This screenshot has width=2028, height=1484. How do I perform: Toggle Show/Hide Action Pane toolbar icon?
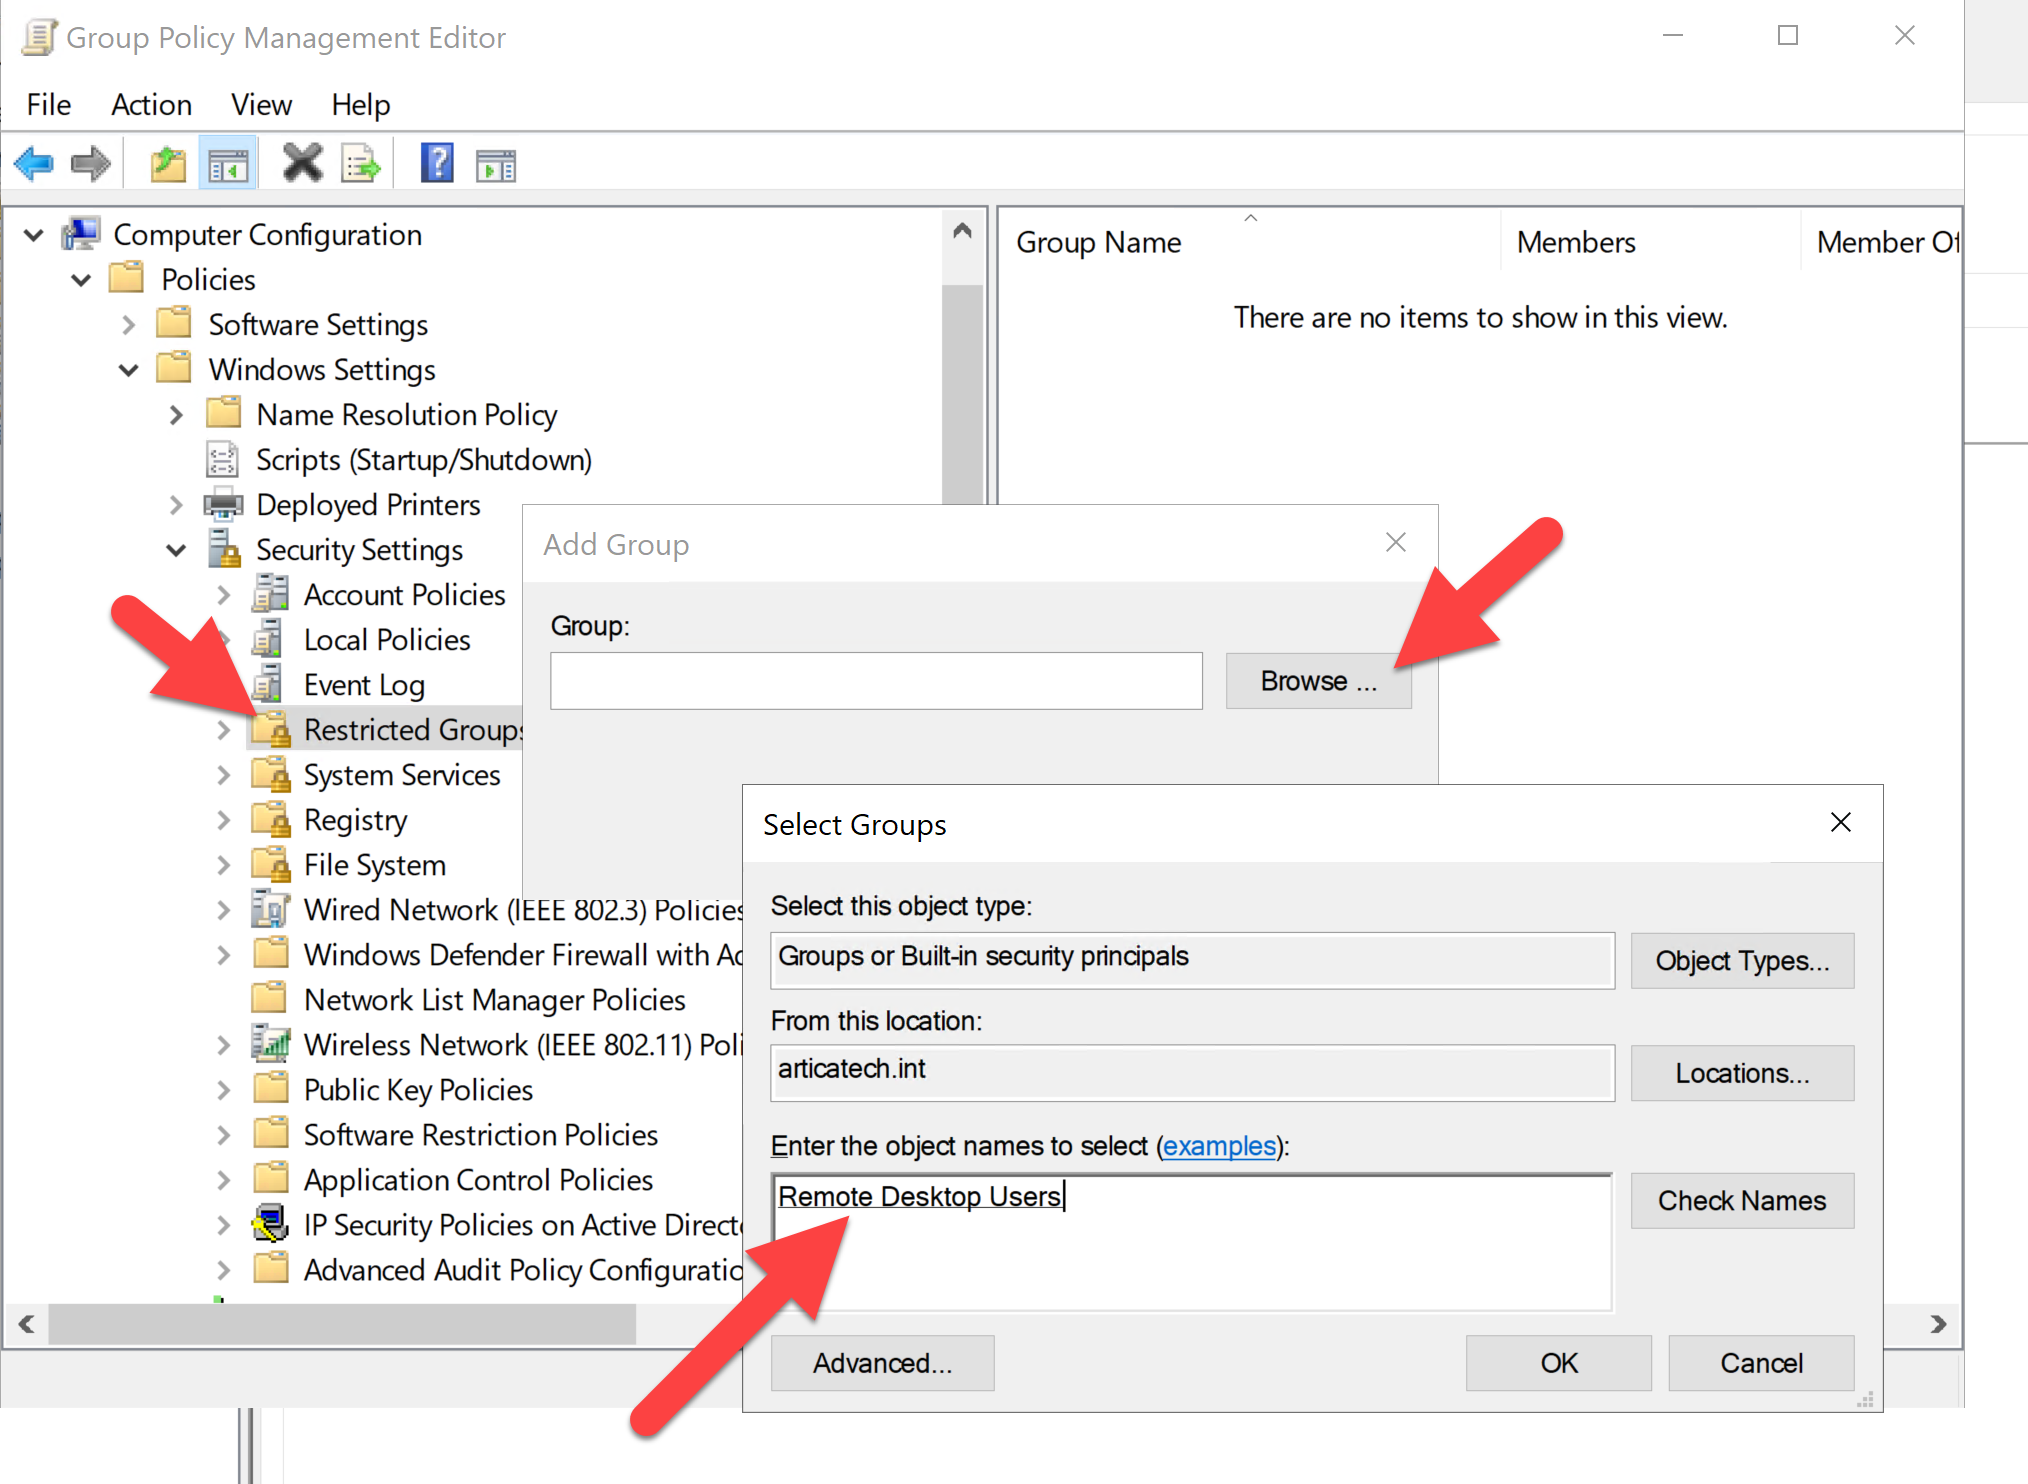496,164
